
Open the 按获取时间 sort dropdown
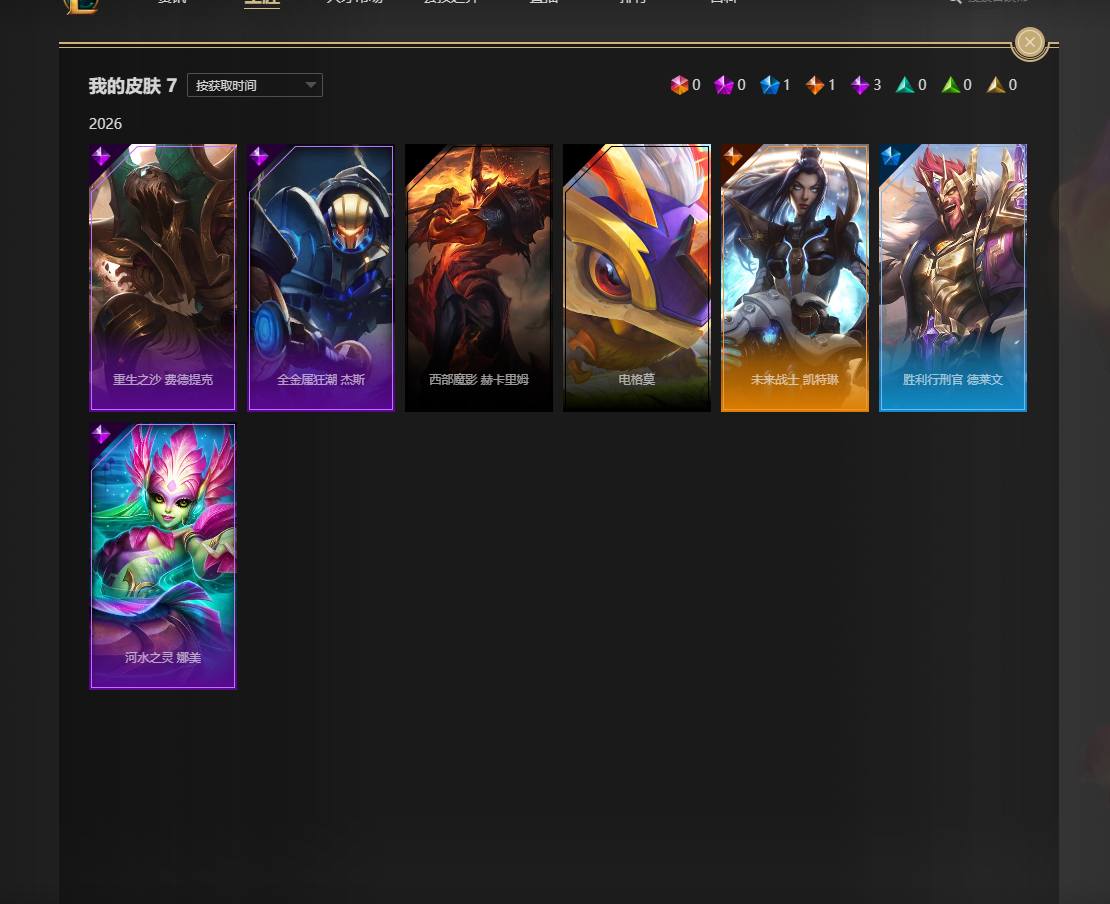click(x=255, y=85)
